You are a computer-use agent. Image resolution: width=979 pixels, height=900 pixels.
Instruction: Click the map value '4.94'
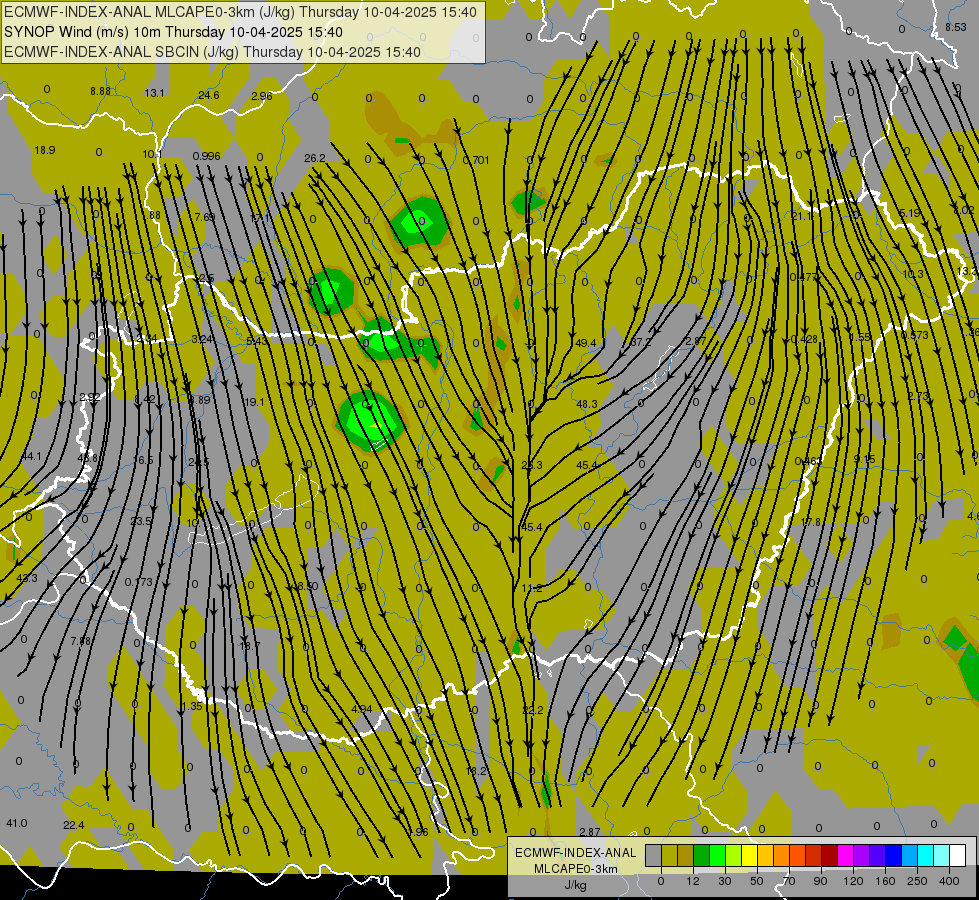[x=362, y=709]
